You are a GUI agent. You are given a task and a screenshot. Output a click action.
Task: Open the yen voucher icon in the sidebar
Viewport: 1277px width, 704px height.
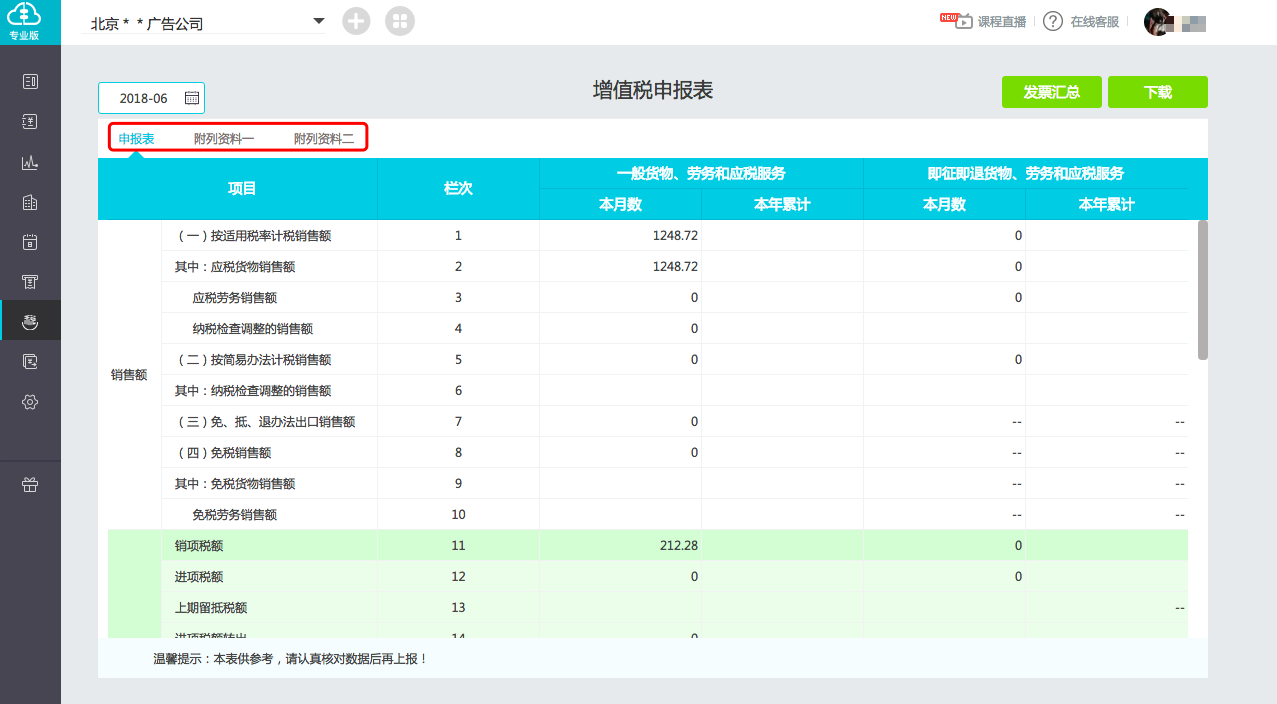point(30,122)
